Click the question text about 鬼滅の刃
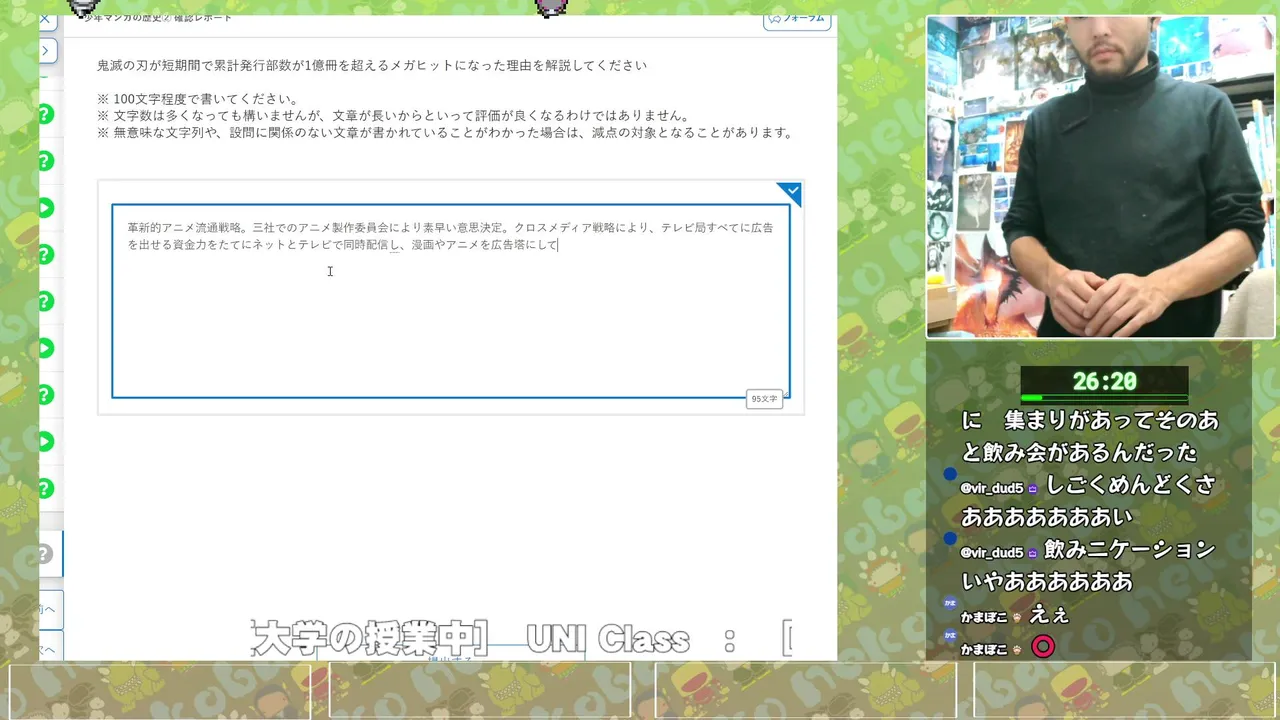The width and height of the screenshot is (1280, 720). [x=372, y=65]
